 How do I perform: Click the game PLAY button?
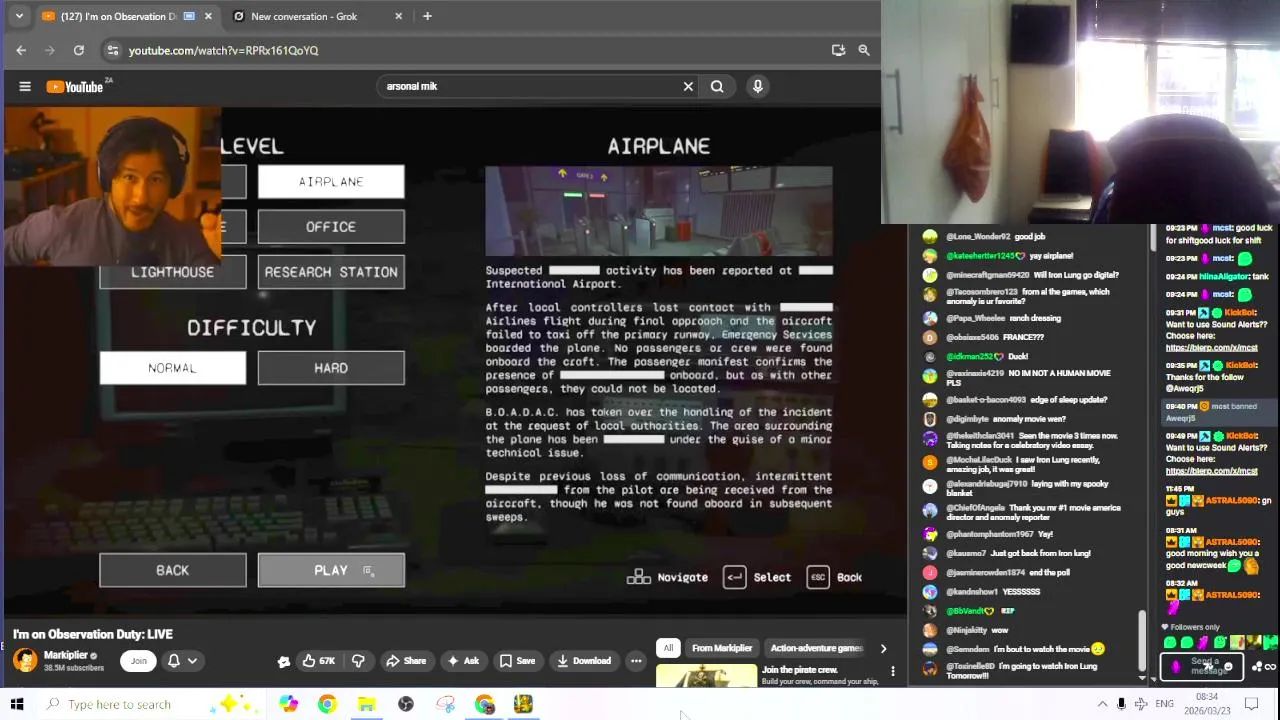coord(331,570)
